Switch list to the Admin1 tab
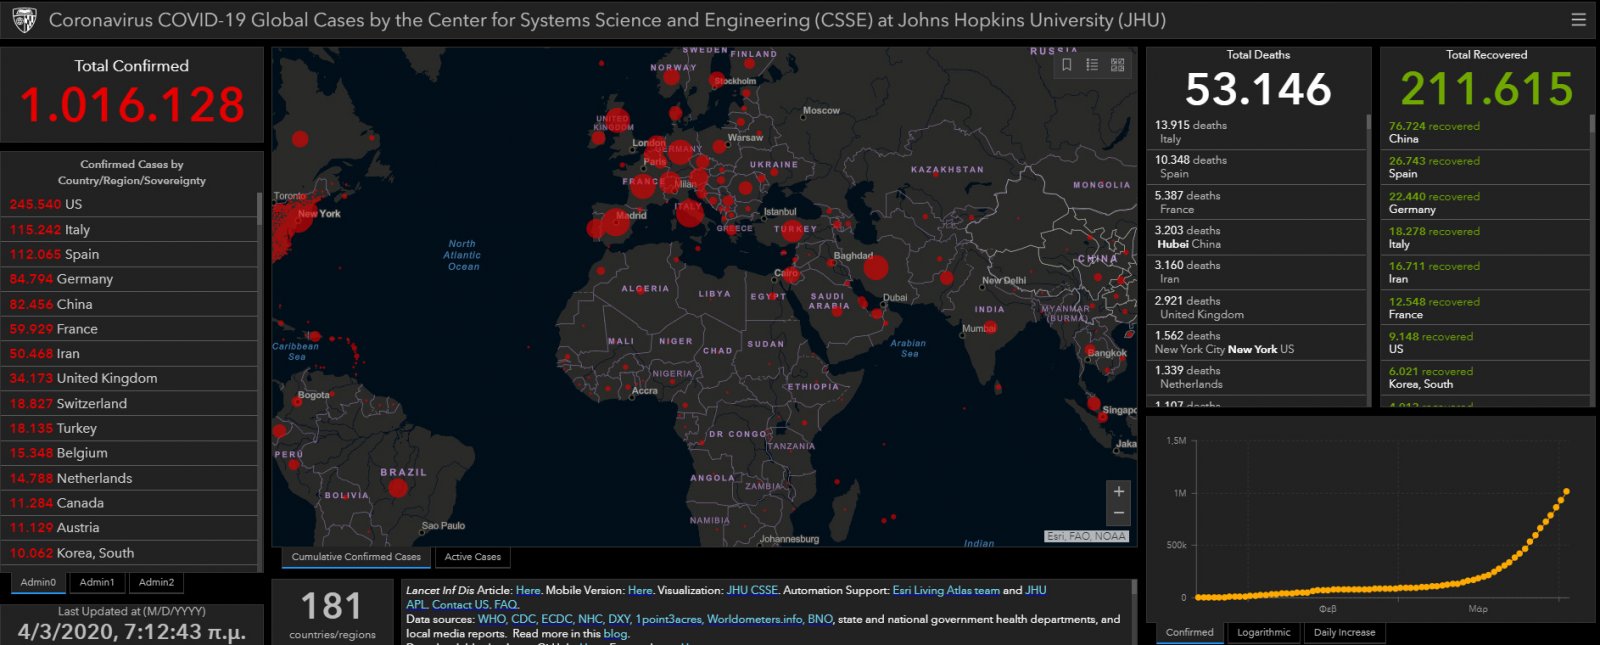 97,582
